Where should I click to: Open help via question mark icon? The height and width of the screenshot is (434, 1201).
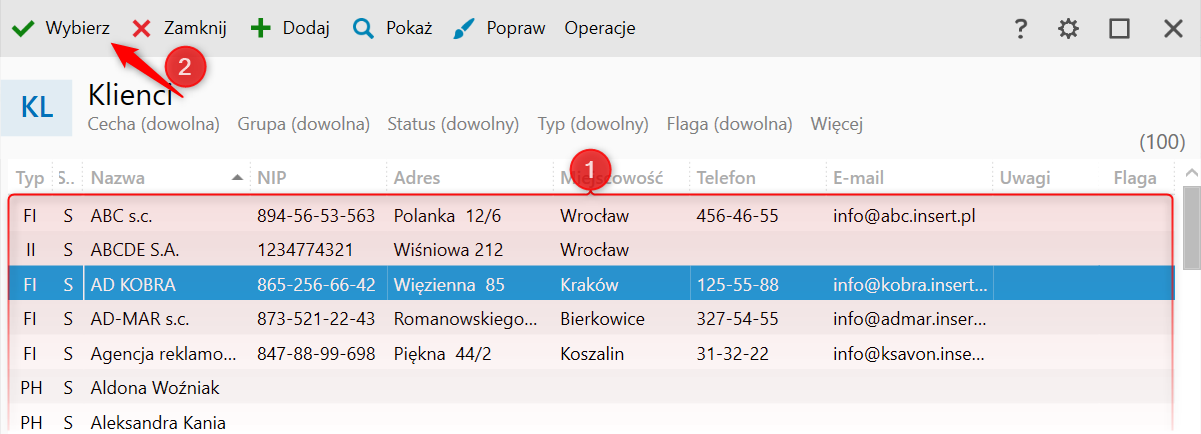1020,29
